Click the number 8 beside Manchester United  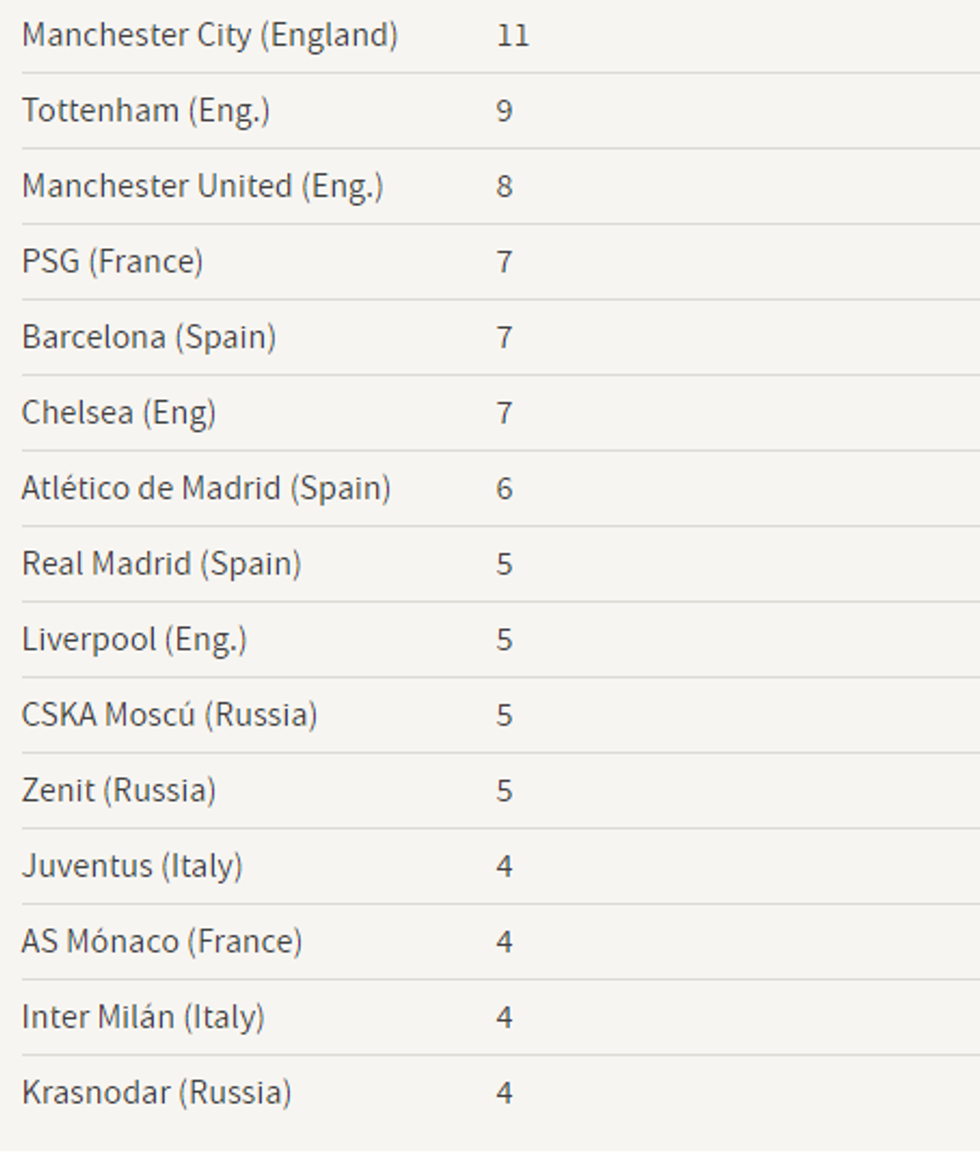click(504, 186)
